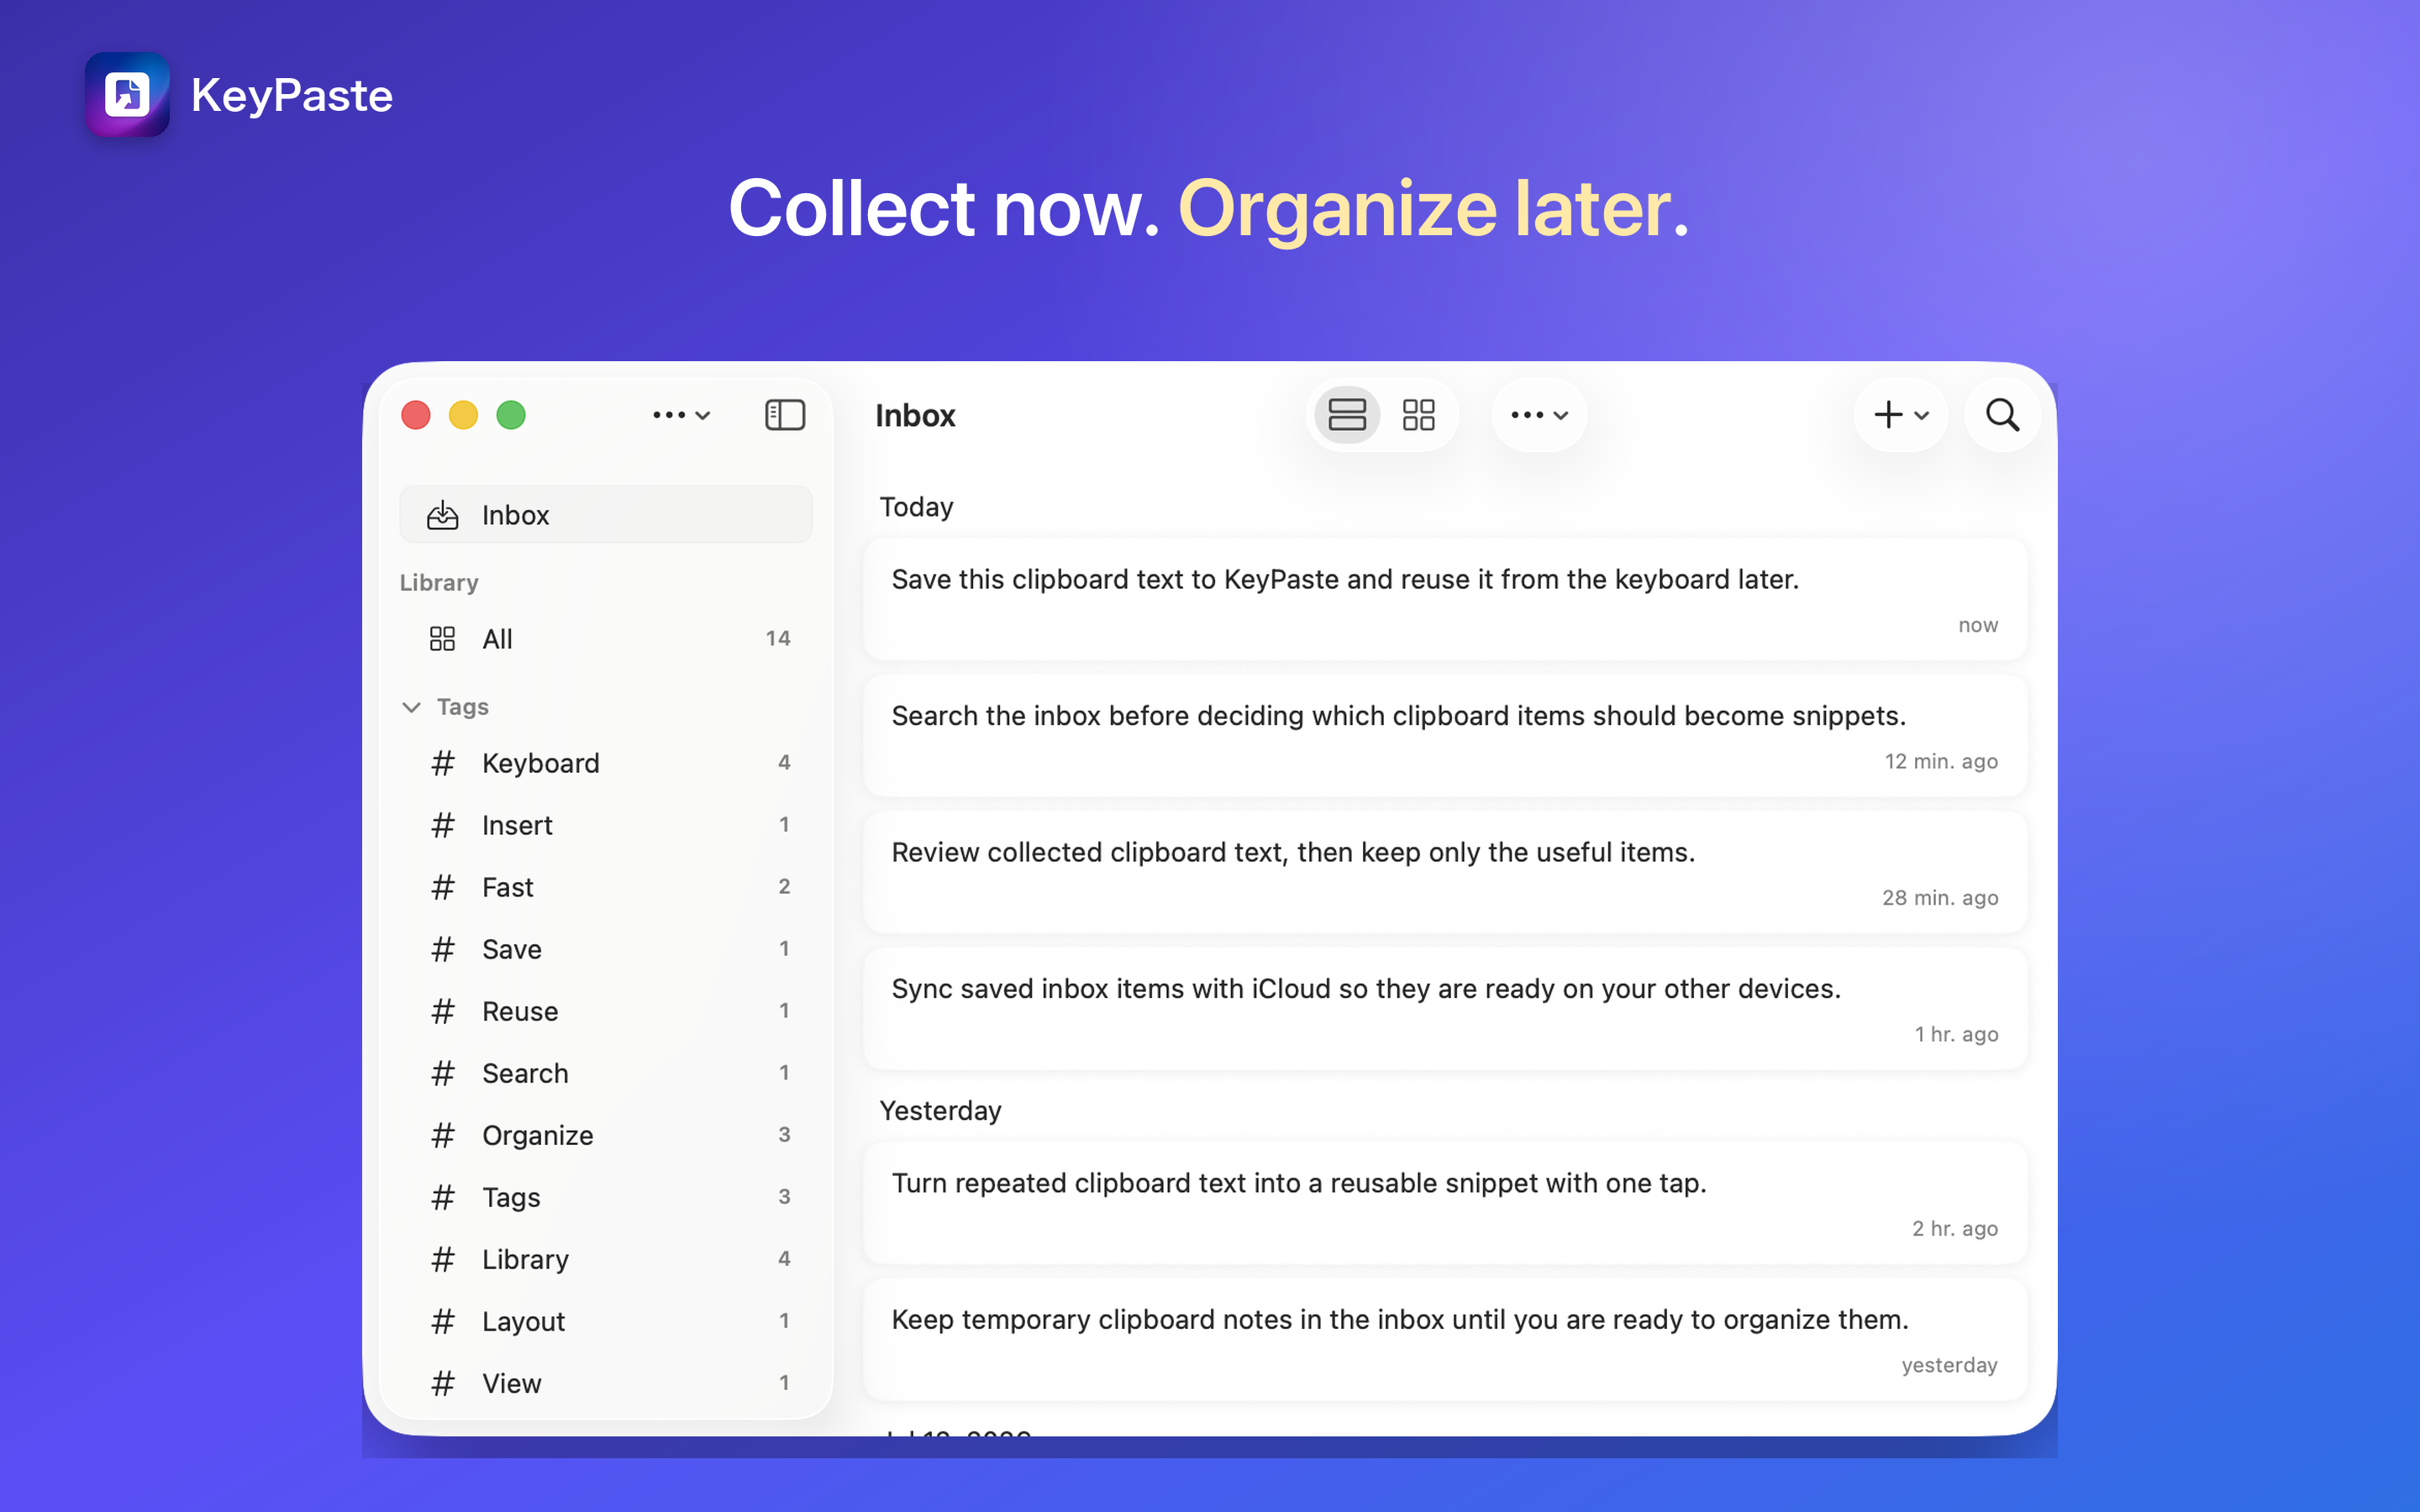Click the '1 hr. ago' timestamp
2420x1512 pixels.
tap(1956, 1034)
